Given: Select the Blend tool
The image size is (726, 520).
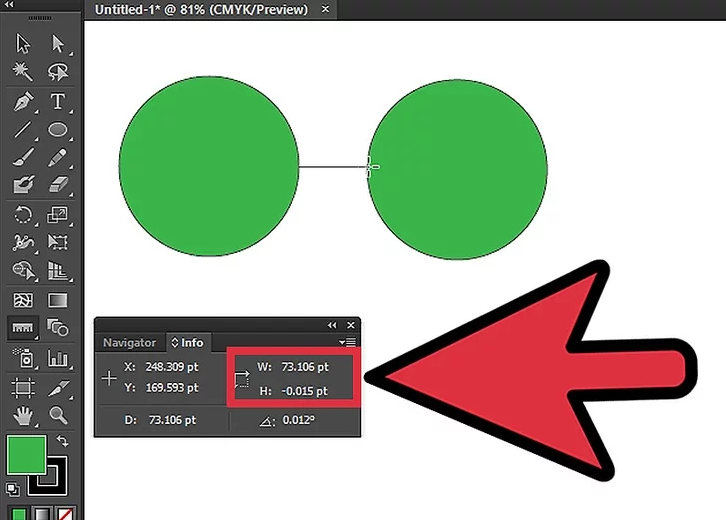Looking at the screenshot, I should [x=57, y=328].
